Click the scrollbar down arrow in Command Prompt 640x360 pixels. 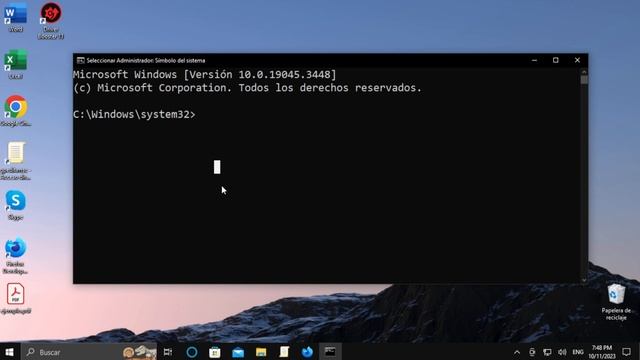[584, 280]
